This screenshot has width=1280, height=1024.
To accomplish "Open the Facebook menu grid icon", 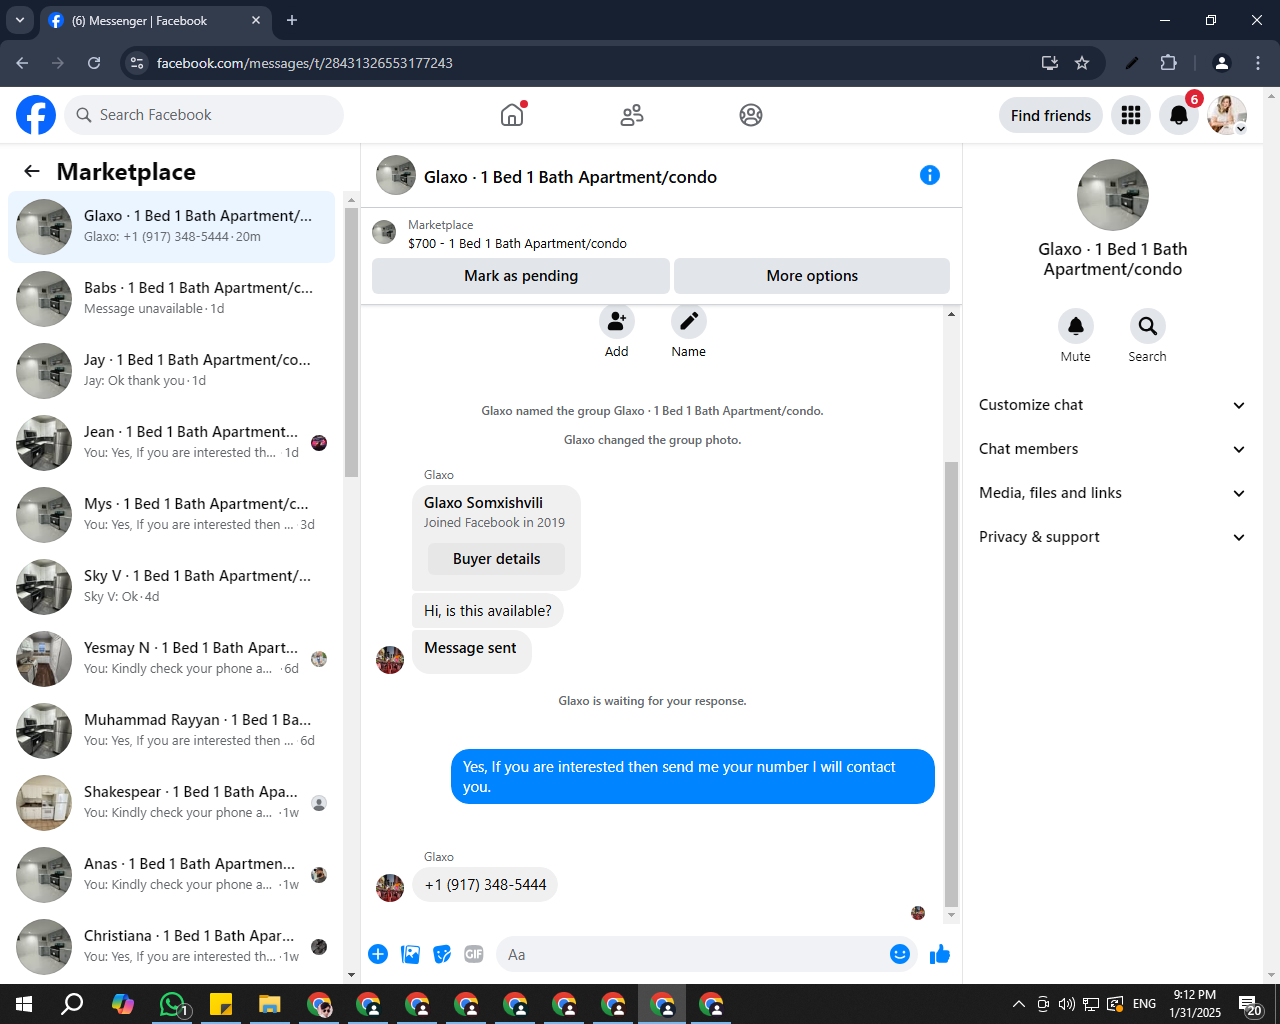I will pyautogui.click(x=1131, y=115).
